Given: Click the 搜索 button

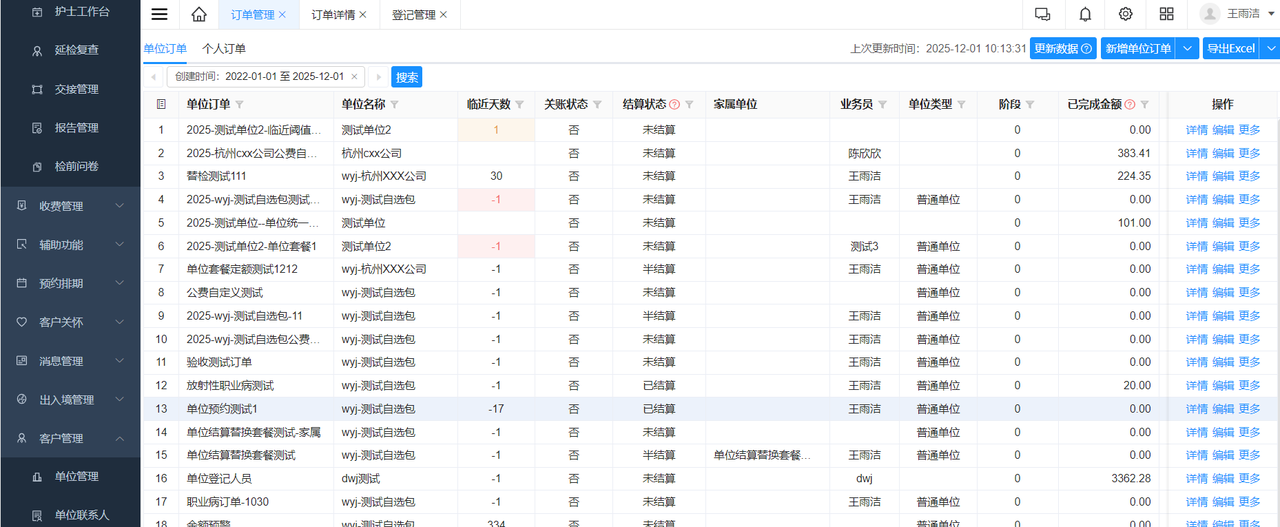Looking at the screenshot, I should coord(407,77).
